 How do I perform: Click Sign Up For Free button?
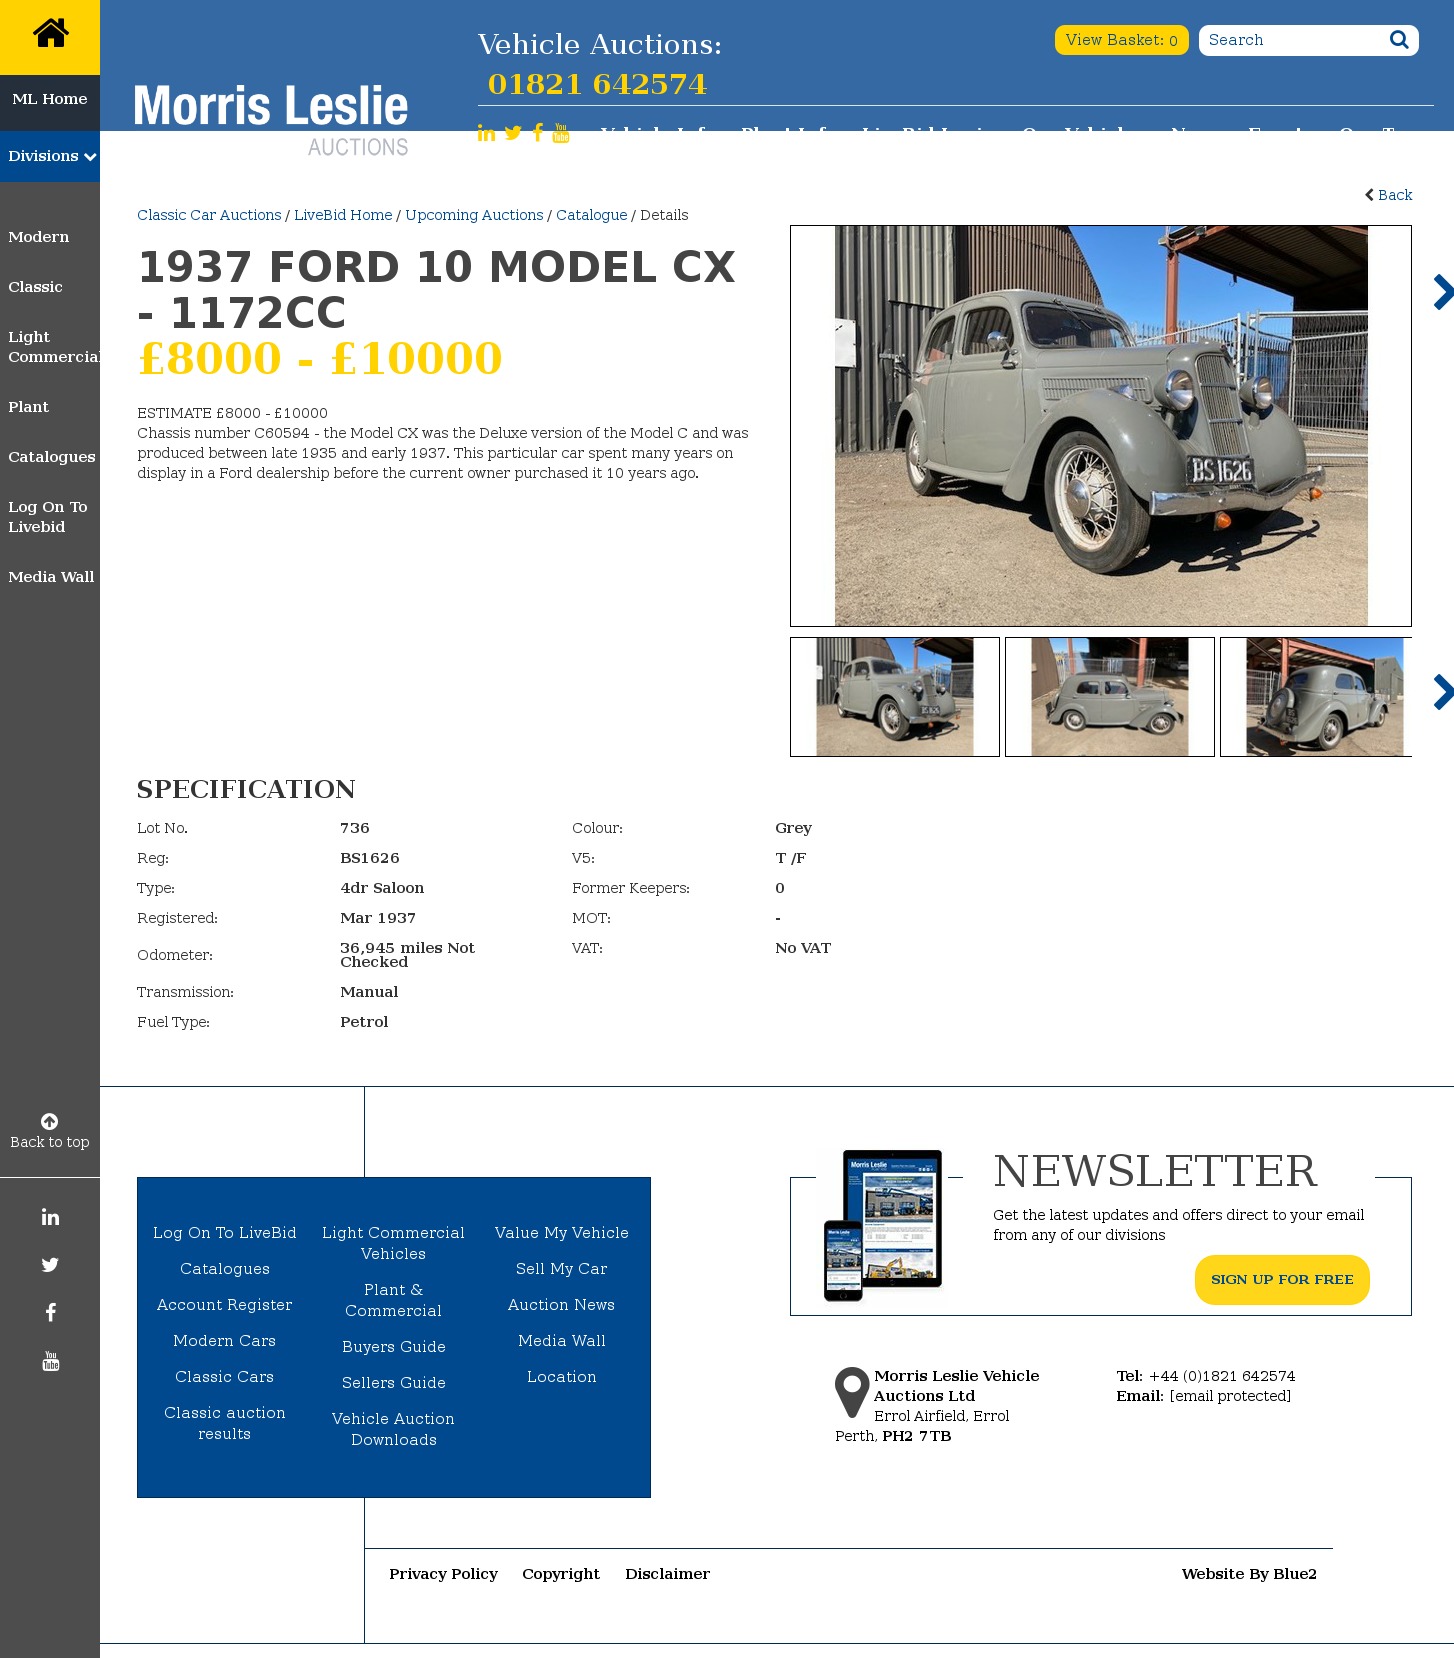tap(1282, 1280)
